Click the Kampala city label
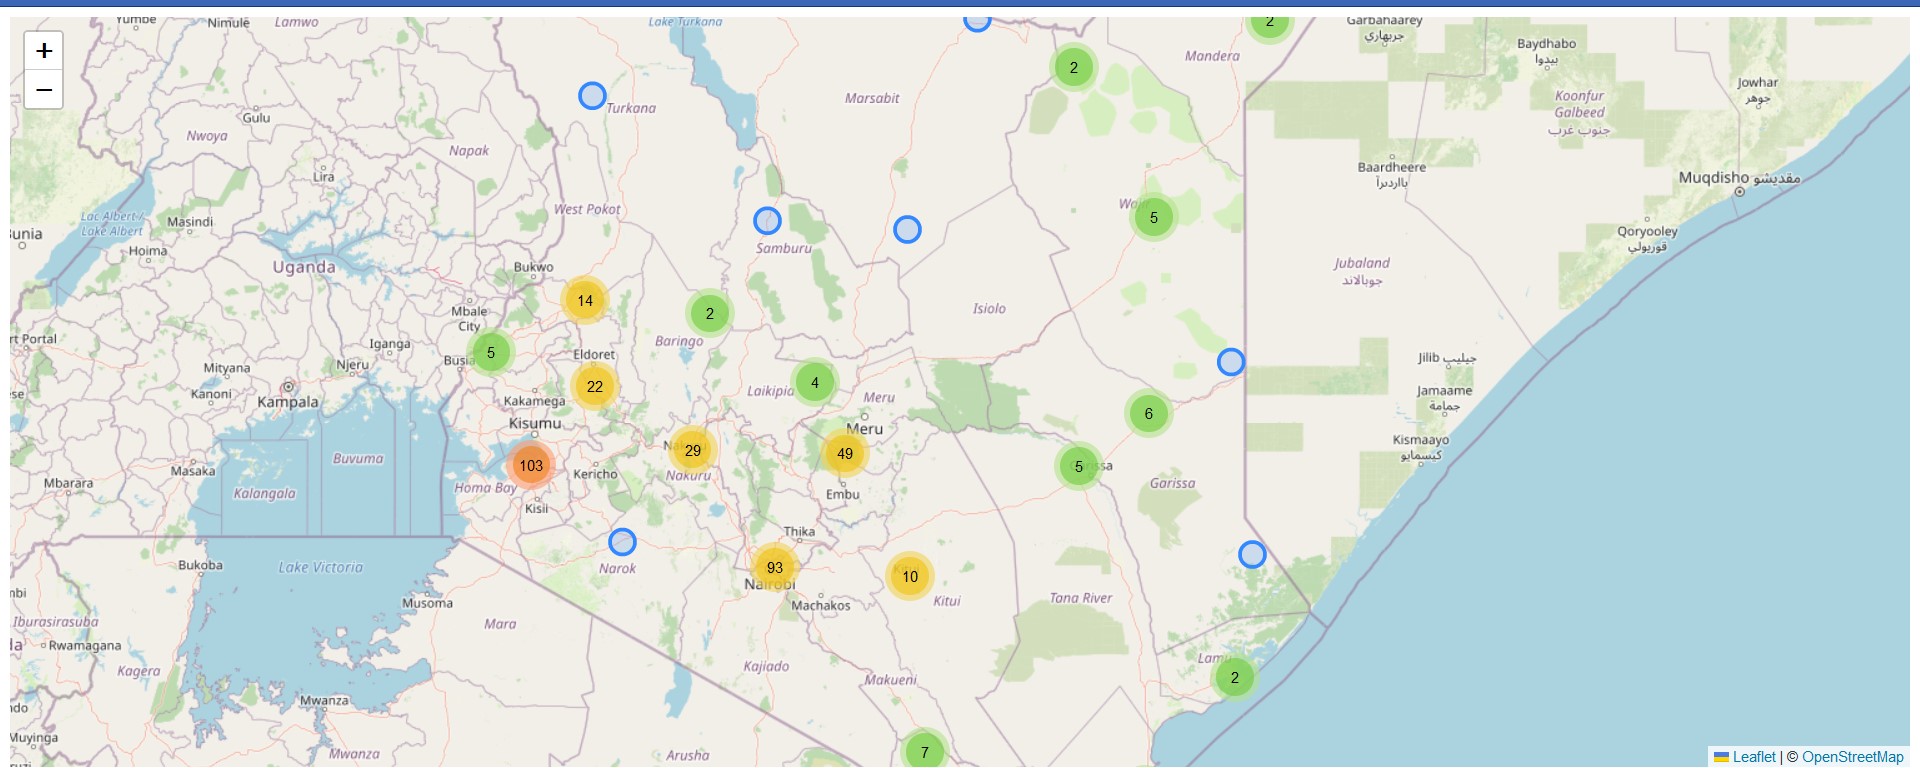1920x768 pixels. tap(288, 402)
